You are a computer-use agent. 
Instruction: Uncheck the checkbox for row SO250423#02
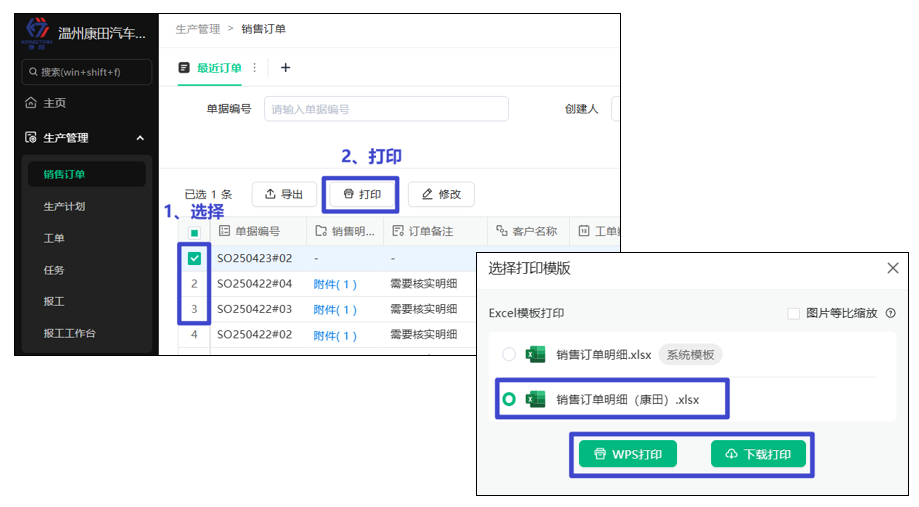point(195,258)
